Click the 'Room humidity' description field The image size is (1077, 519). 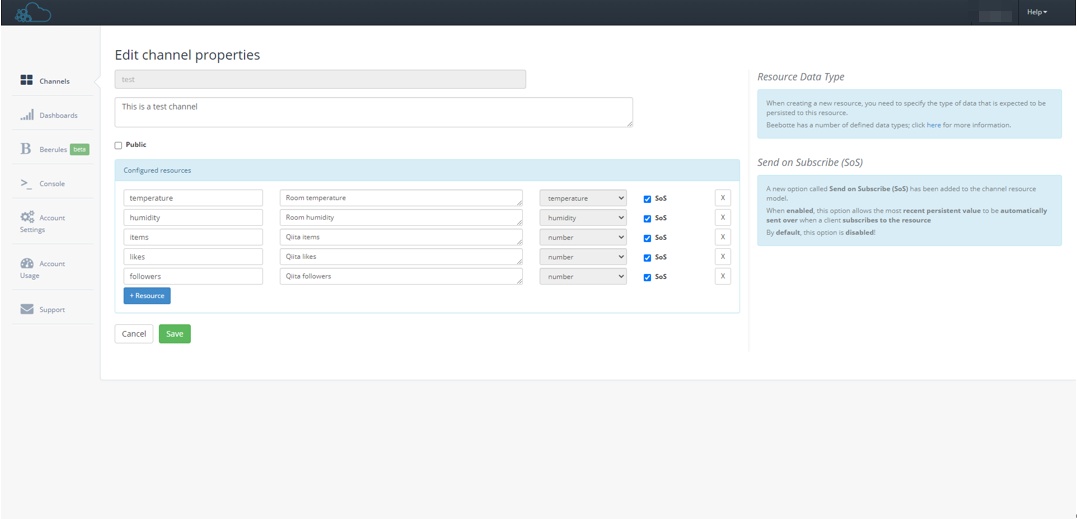(x=401, y=218)
